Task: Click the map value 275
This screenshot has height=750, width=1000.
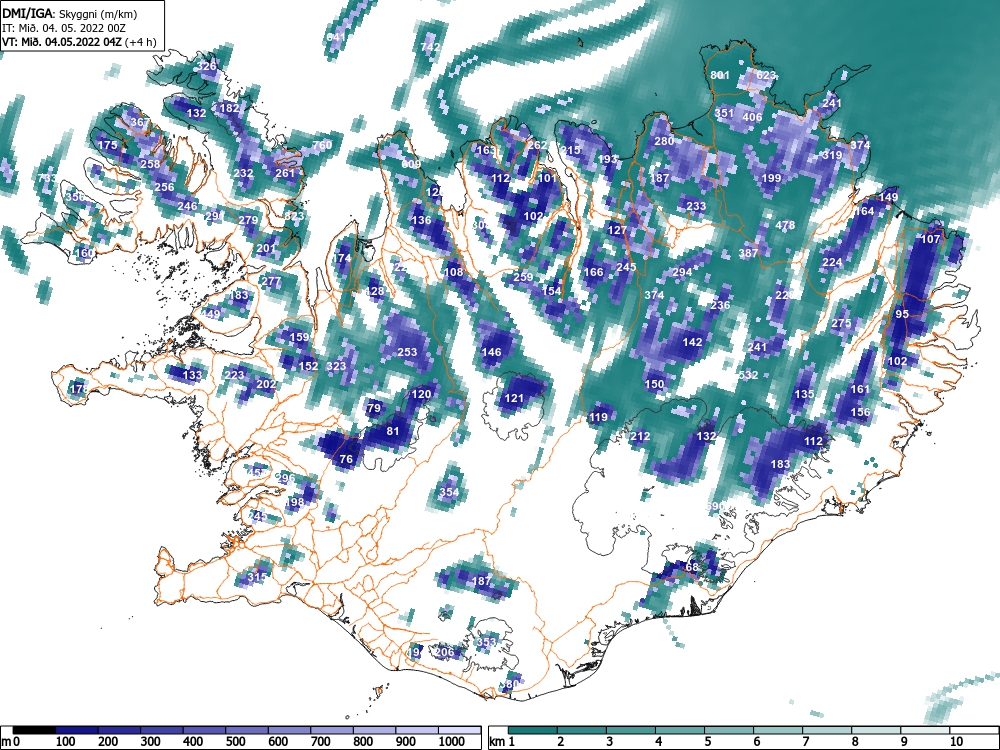Action: [841, 323]
